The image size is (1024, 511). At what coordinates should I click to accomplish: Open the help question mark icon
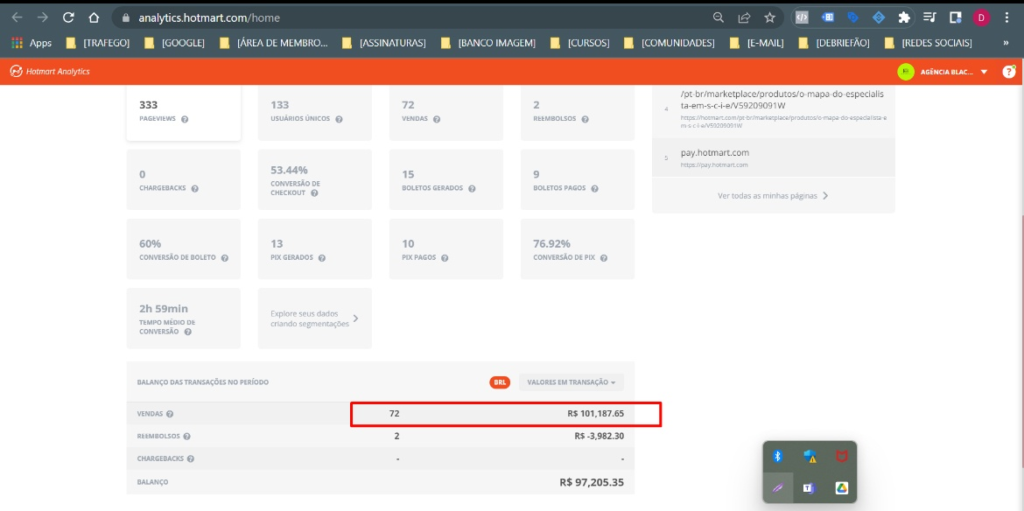point(1008,71)
